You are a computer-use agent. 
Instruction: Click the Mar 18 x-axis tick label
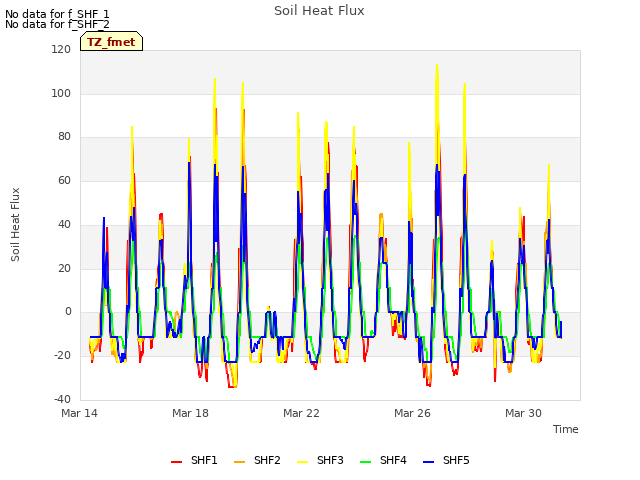tap(190, 413)
